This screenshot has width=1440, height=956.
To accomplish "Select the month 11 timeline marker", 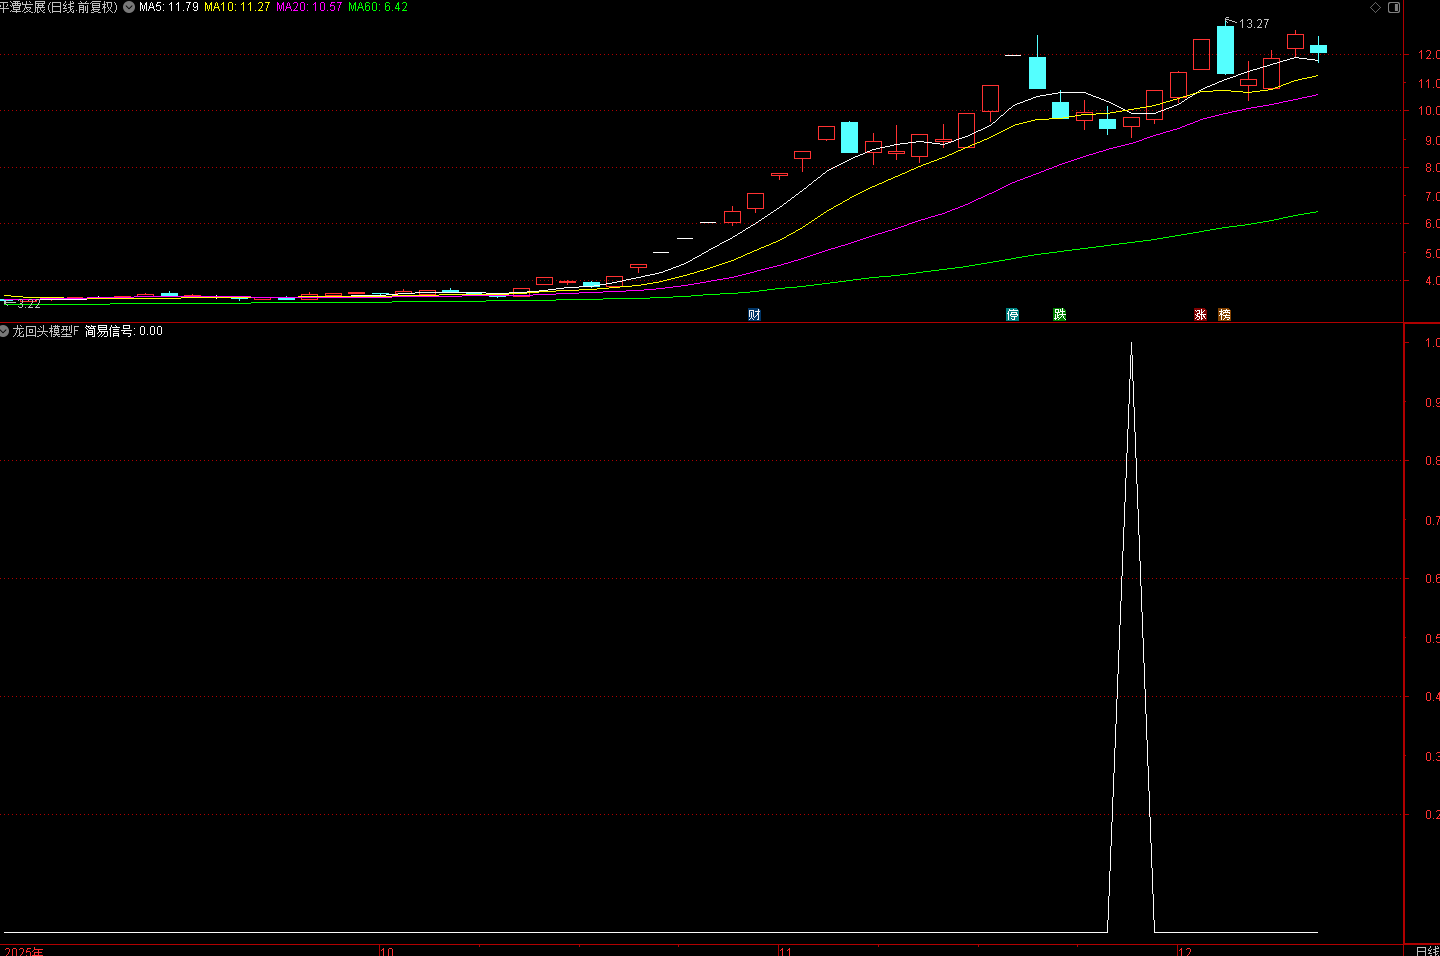I will [x=786, y=951].
